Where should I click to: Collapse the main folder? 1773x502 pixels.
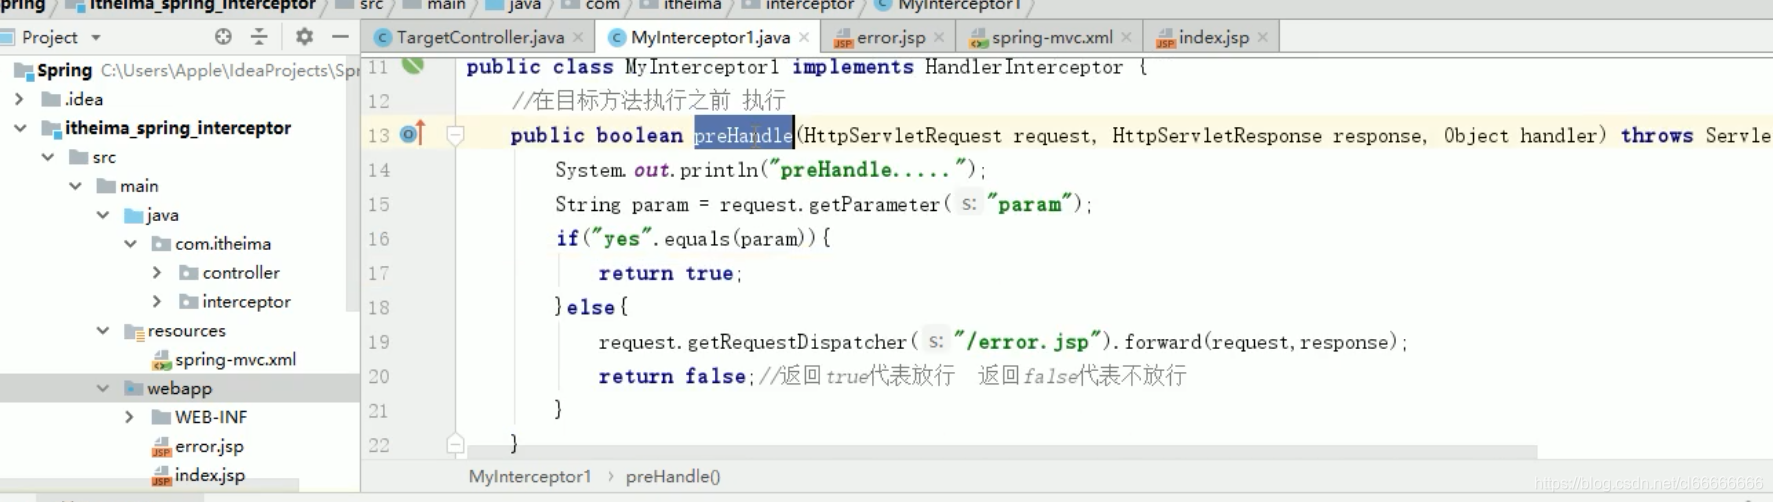75,186
